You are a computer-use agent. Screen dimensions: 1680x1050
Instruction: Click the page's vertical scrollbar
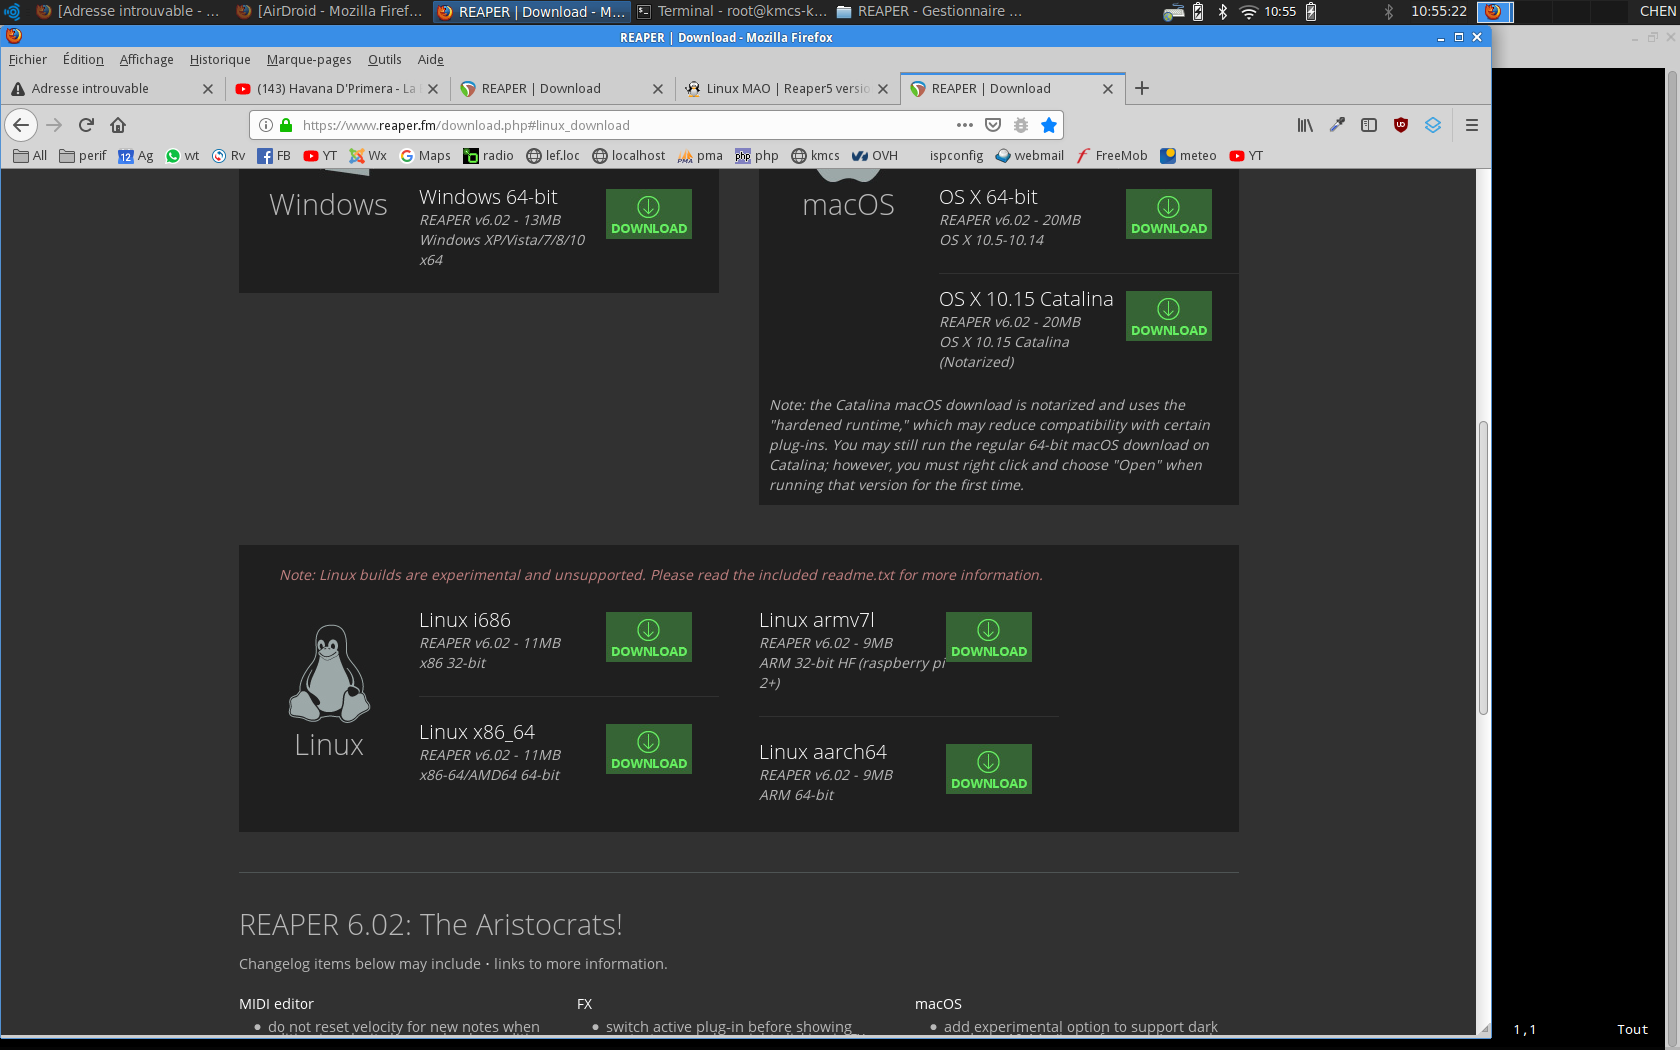tap(1484, 568)
